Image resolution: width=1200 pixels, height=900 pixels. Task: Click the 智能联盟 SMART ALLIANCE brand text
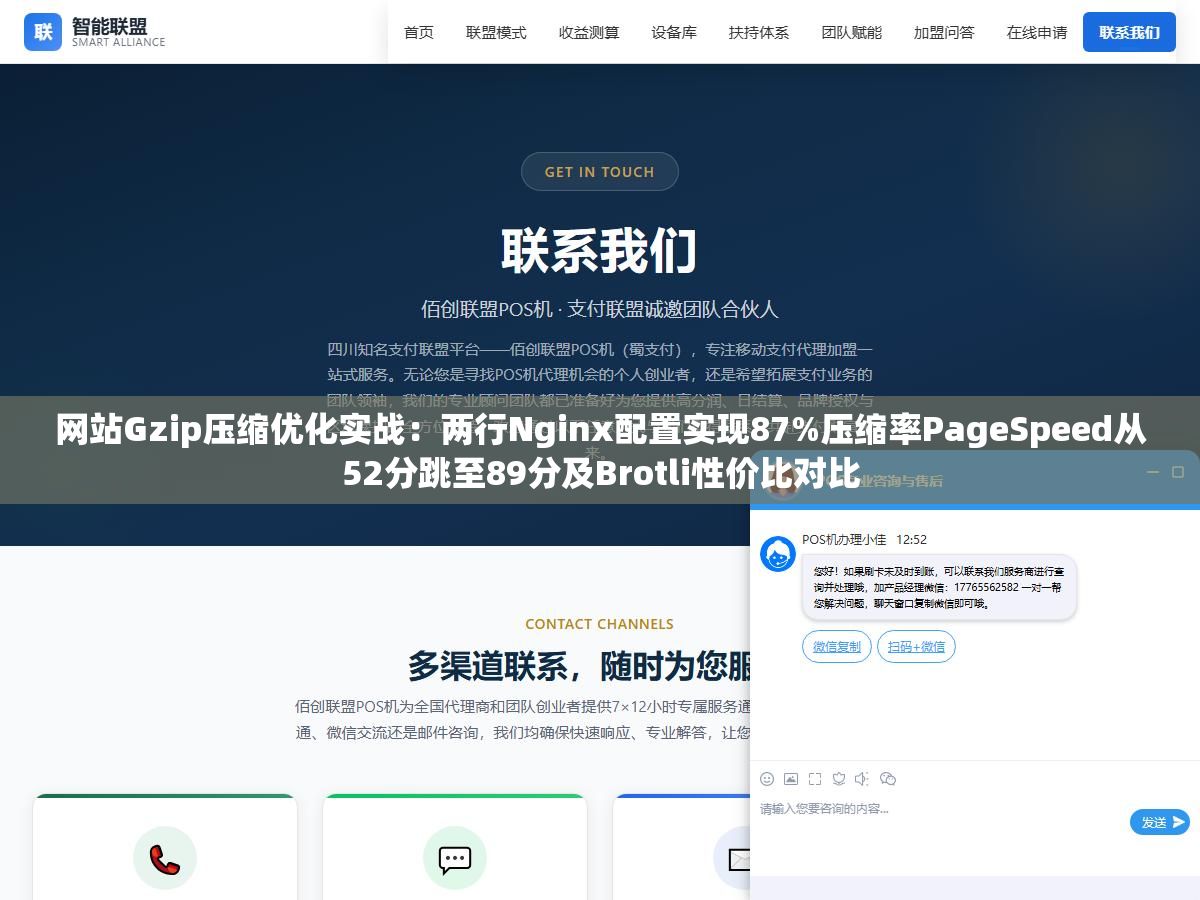[118, 32]
